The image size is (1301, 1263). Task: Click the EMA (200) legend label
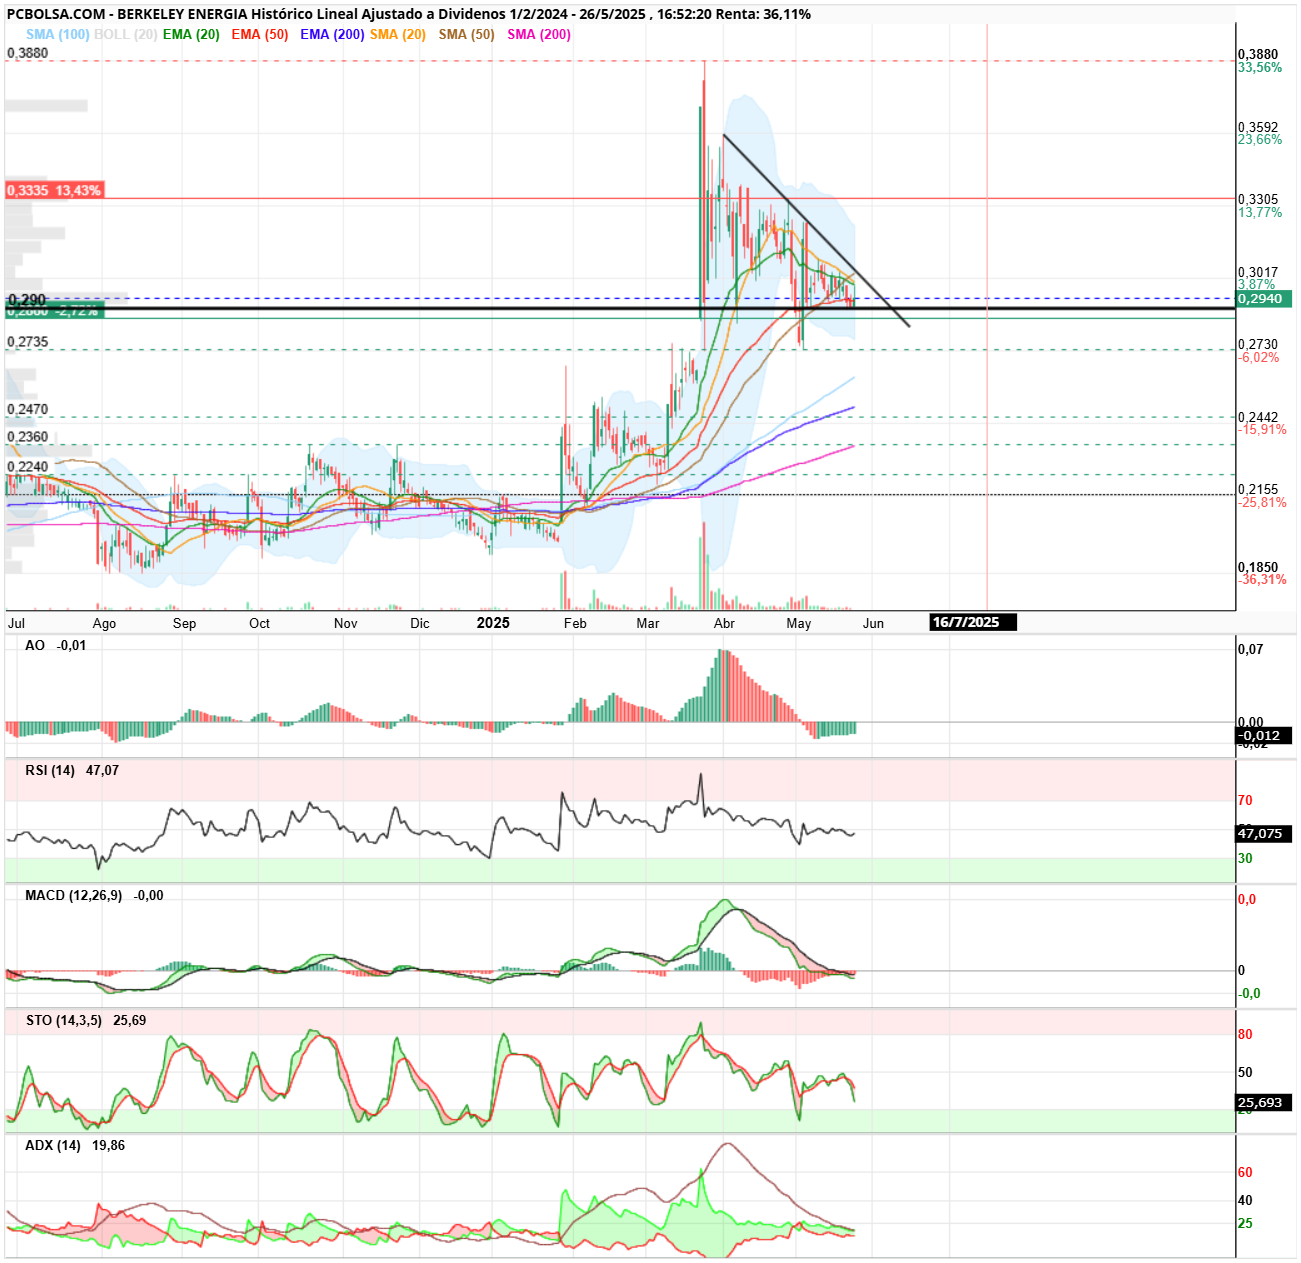[332, 34]
